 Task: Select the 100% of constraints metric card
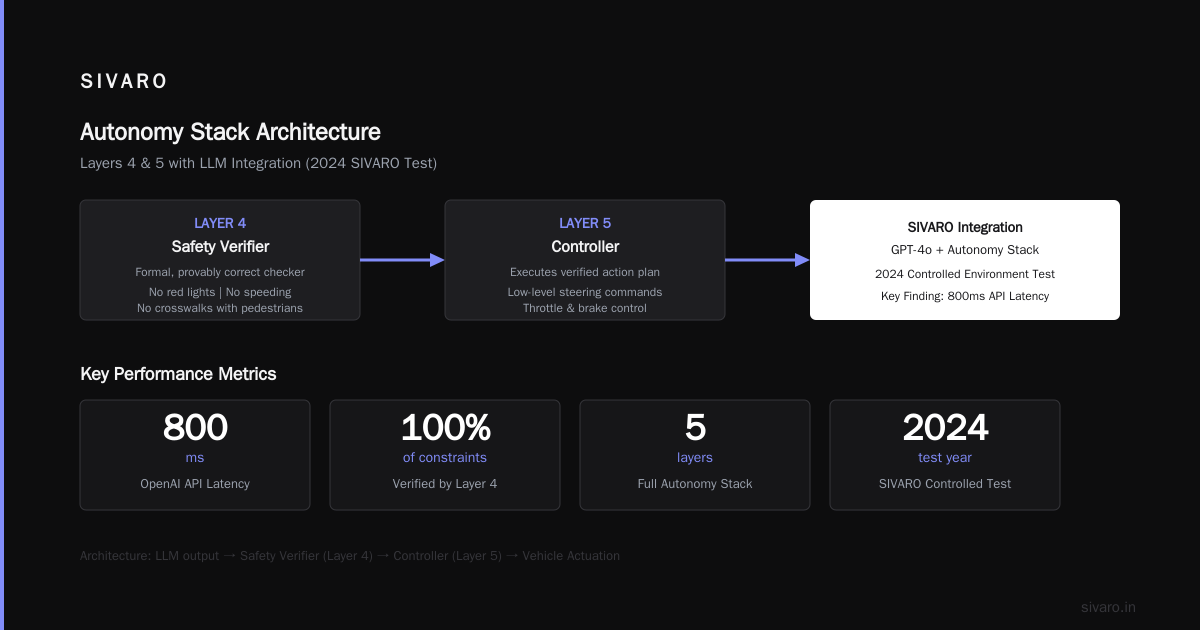pyautogui.click(x=445, y=455)
